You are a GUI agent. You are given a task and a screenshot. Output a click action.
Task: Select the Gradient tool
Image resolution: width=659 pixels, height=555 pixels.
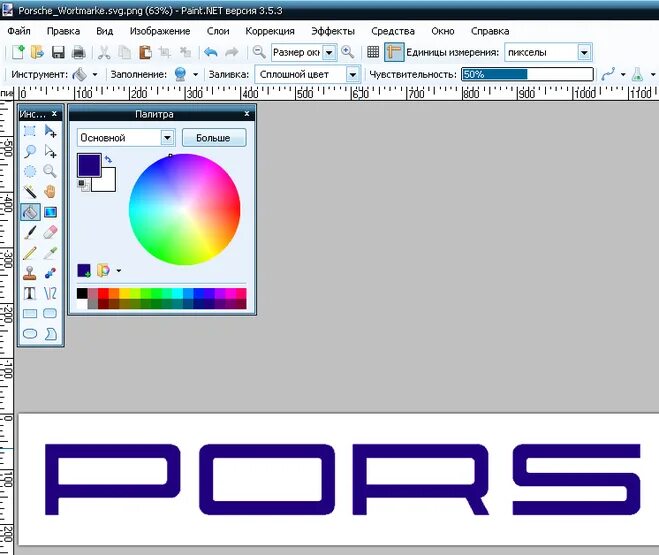50,212
